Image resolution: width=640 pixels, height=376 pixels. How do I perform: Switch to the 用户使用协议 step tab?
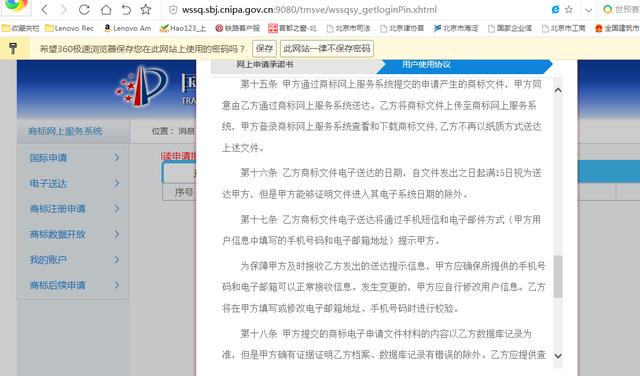click(426, 65)
